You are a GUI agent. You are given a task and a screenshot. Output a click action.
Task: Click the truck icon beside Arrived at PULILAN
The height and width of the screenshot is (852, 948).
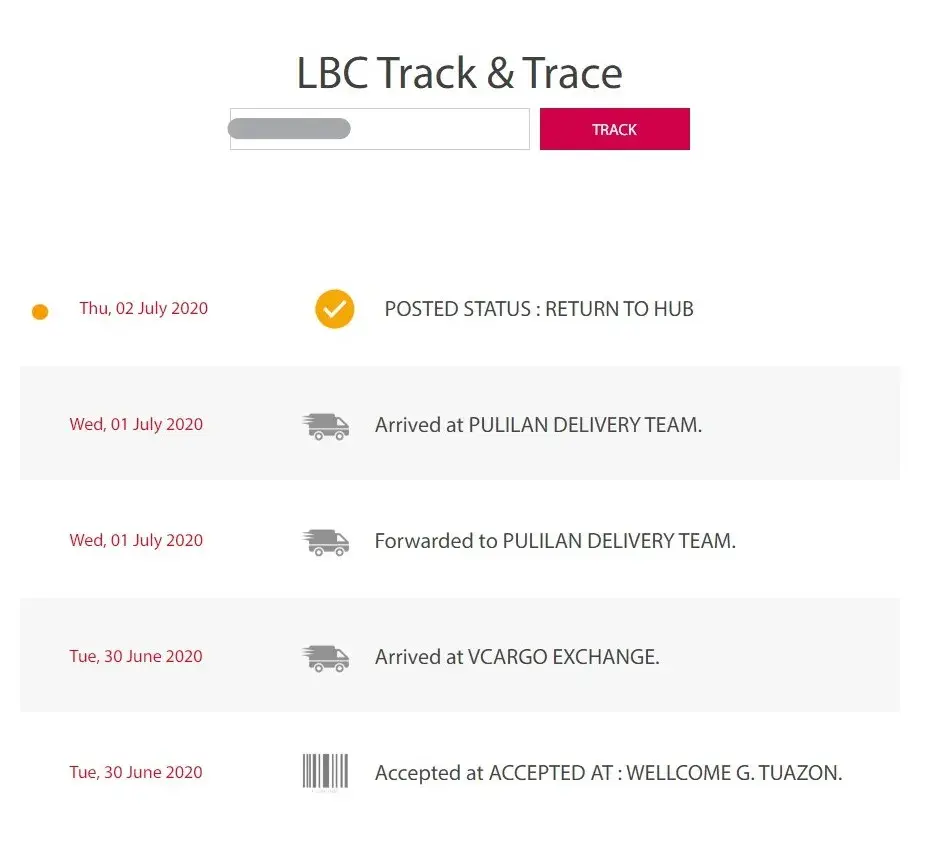click(326, 426)
